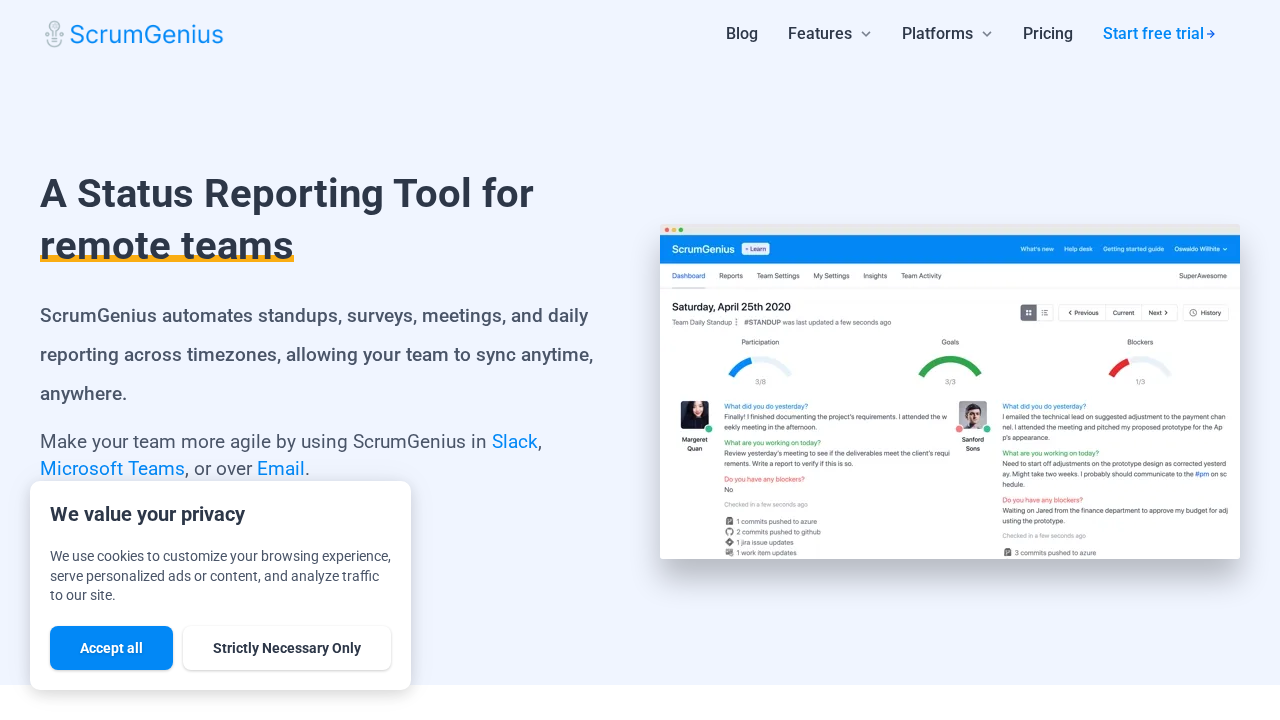Open the Blog page

pos(742,34)
